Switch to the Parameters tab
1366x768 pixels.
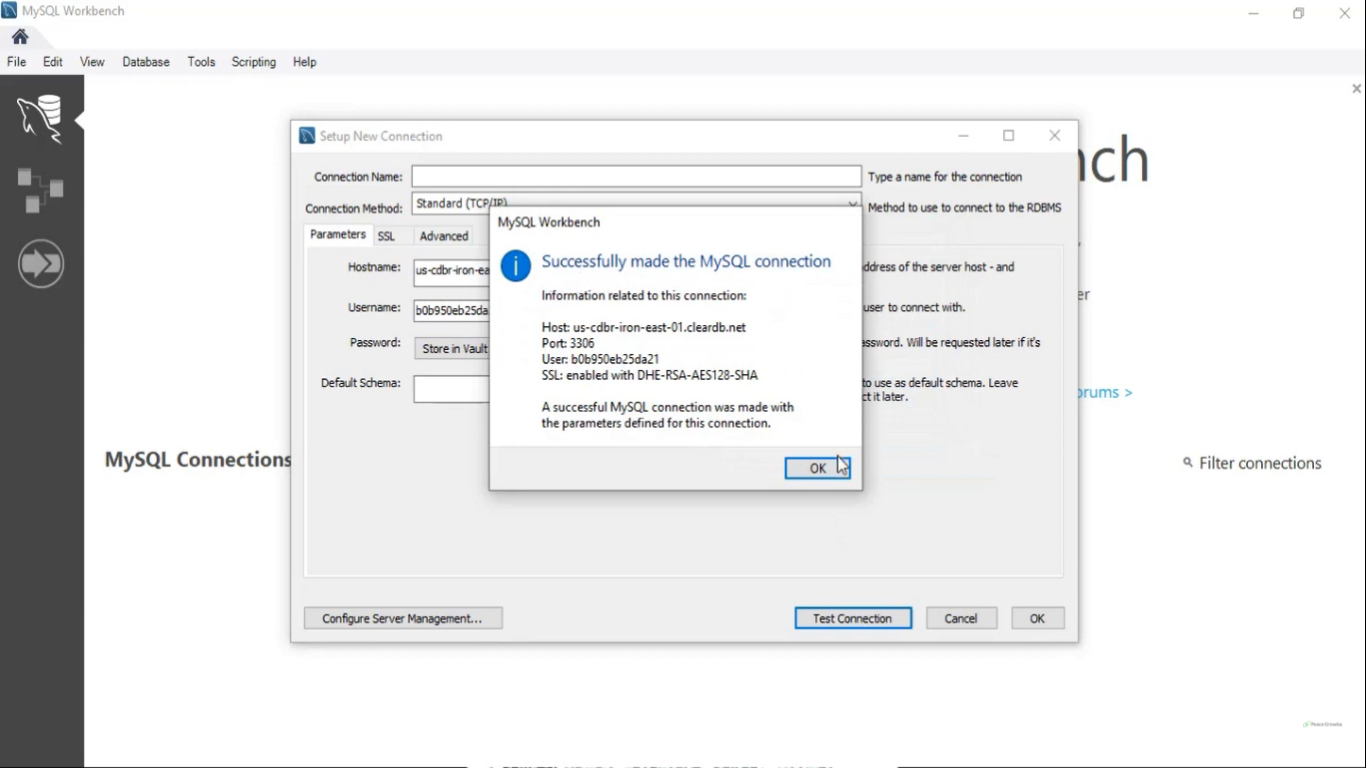click(338, 235)
